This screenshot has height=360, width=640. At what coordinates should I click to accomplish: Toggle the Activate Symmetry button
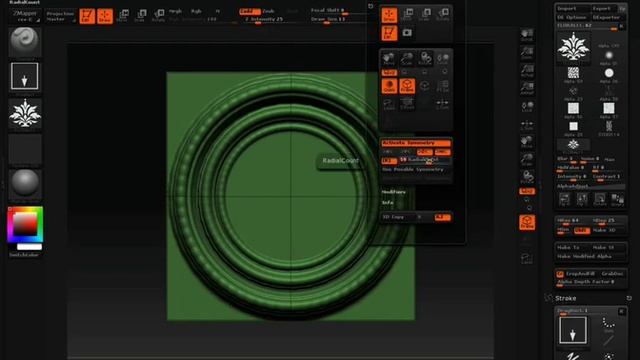pyautogui.click(x=416, y=143)
